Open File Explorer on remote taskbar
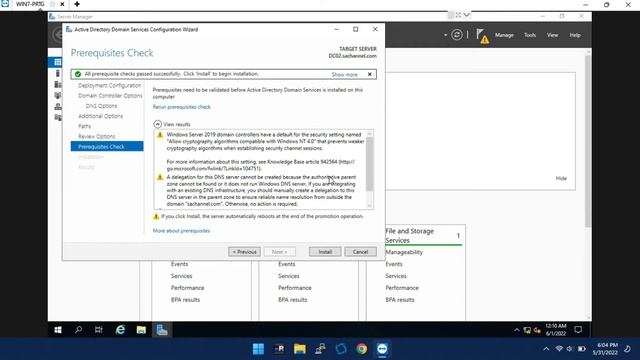Screen dimensions: 640x360 141,330
